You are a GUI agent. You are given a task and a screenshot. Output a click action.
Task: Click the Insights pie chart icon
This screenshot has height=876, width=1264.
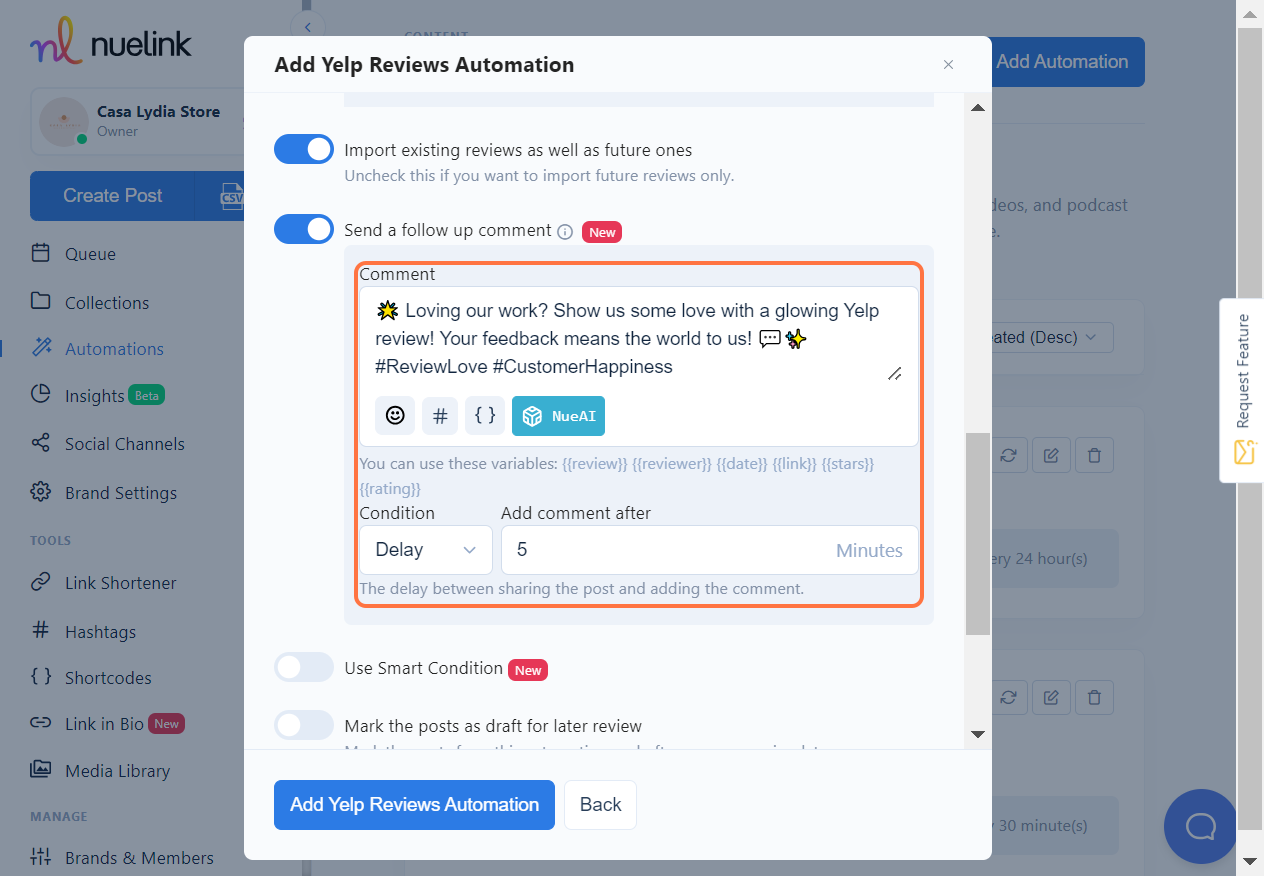(41, 395)
